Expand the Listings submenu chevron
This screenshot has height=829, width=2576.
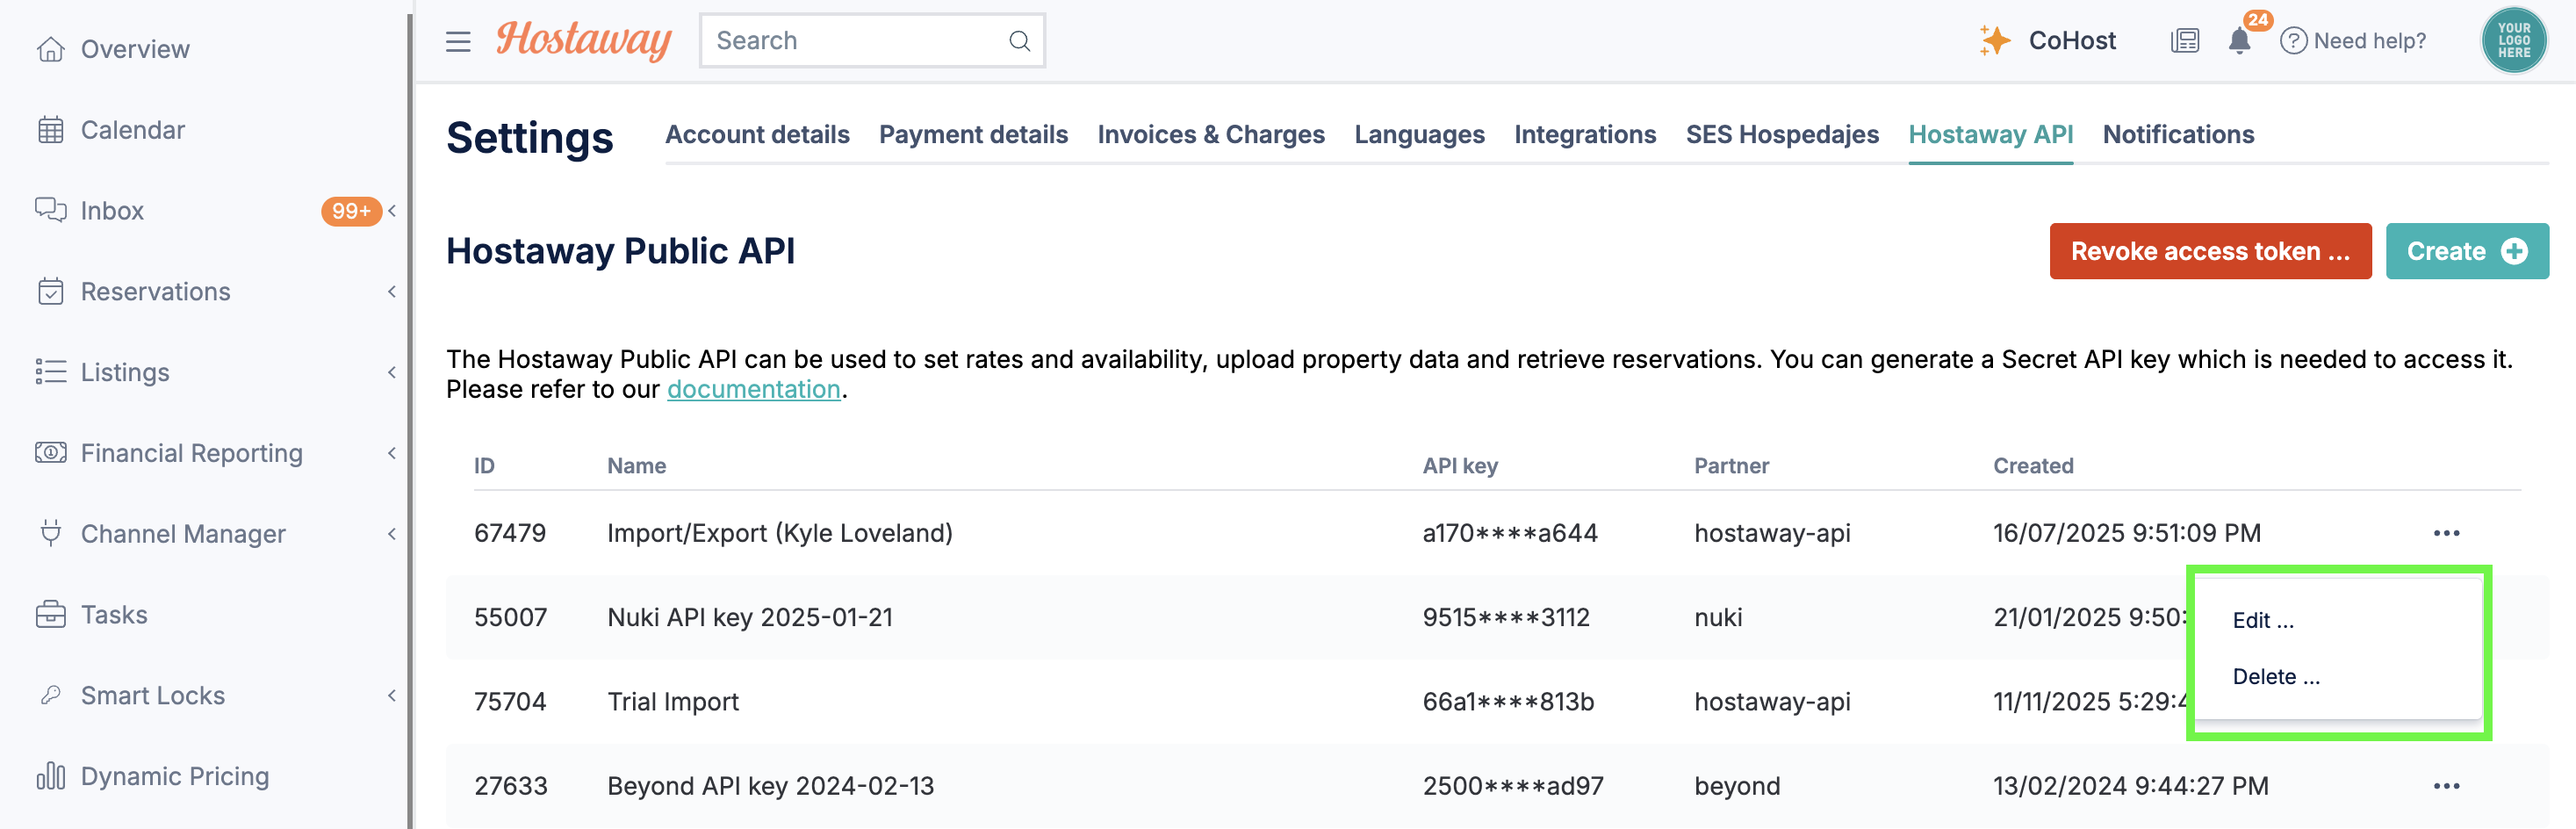click(392, 372)
